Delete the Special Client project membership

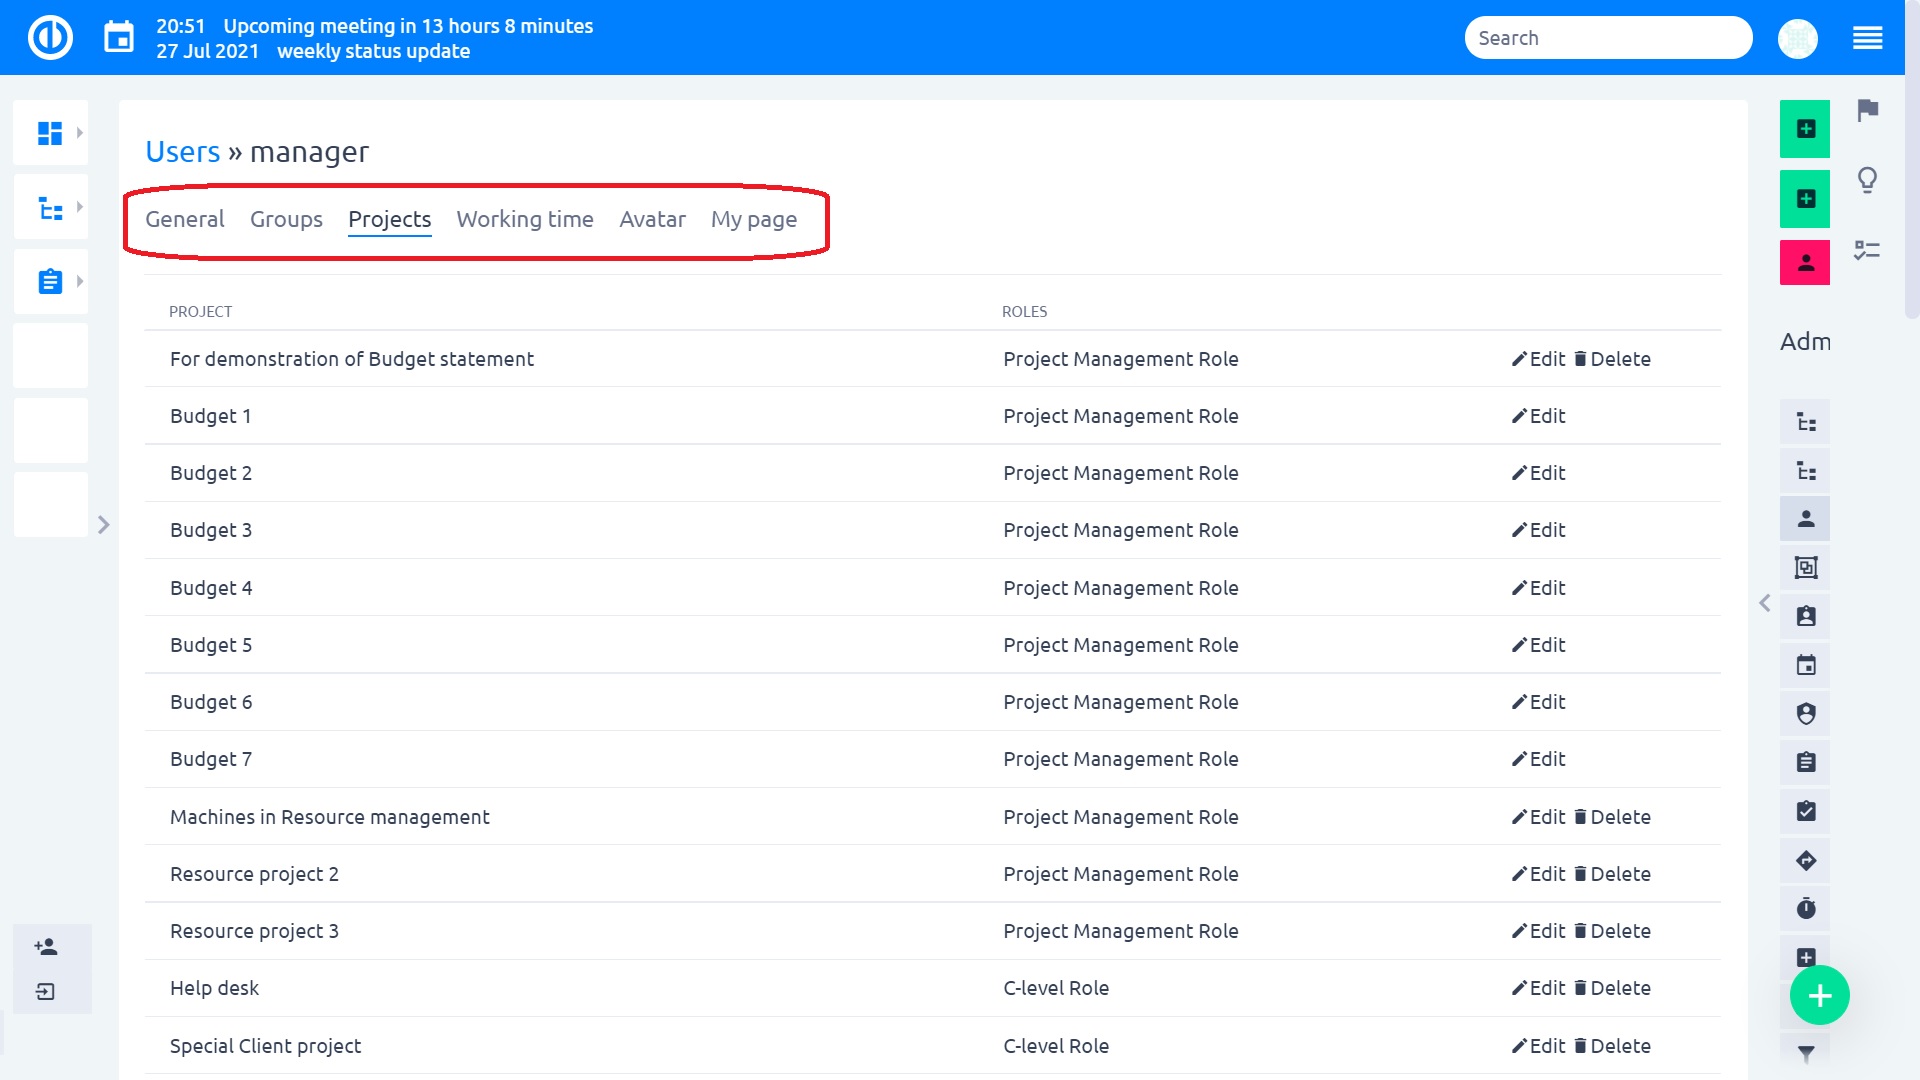click(1612, 1046)
